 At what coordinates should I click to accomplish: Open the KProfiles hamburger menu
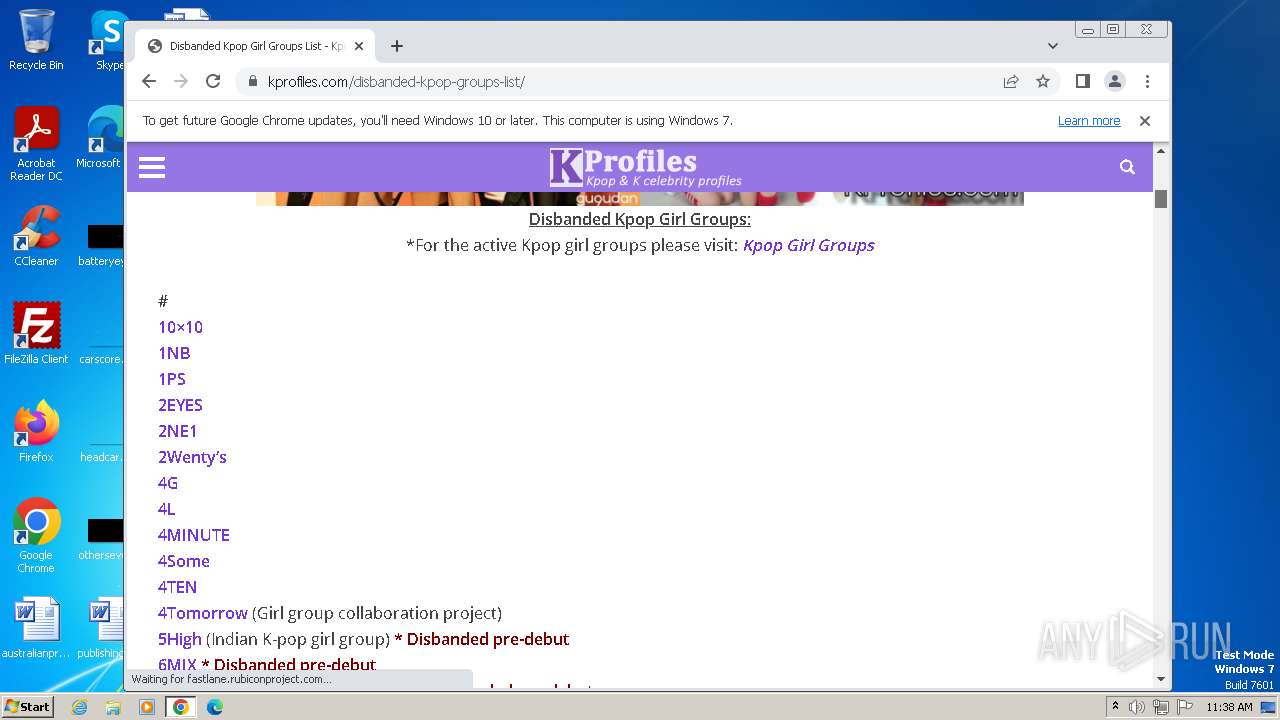pyautogui.click(x=152, y=167)
